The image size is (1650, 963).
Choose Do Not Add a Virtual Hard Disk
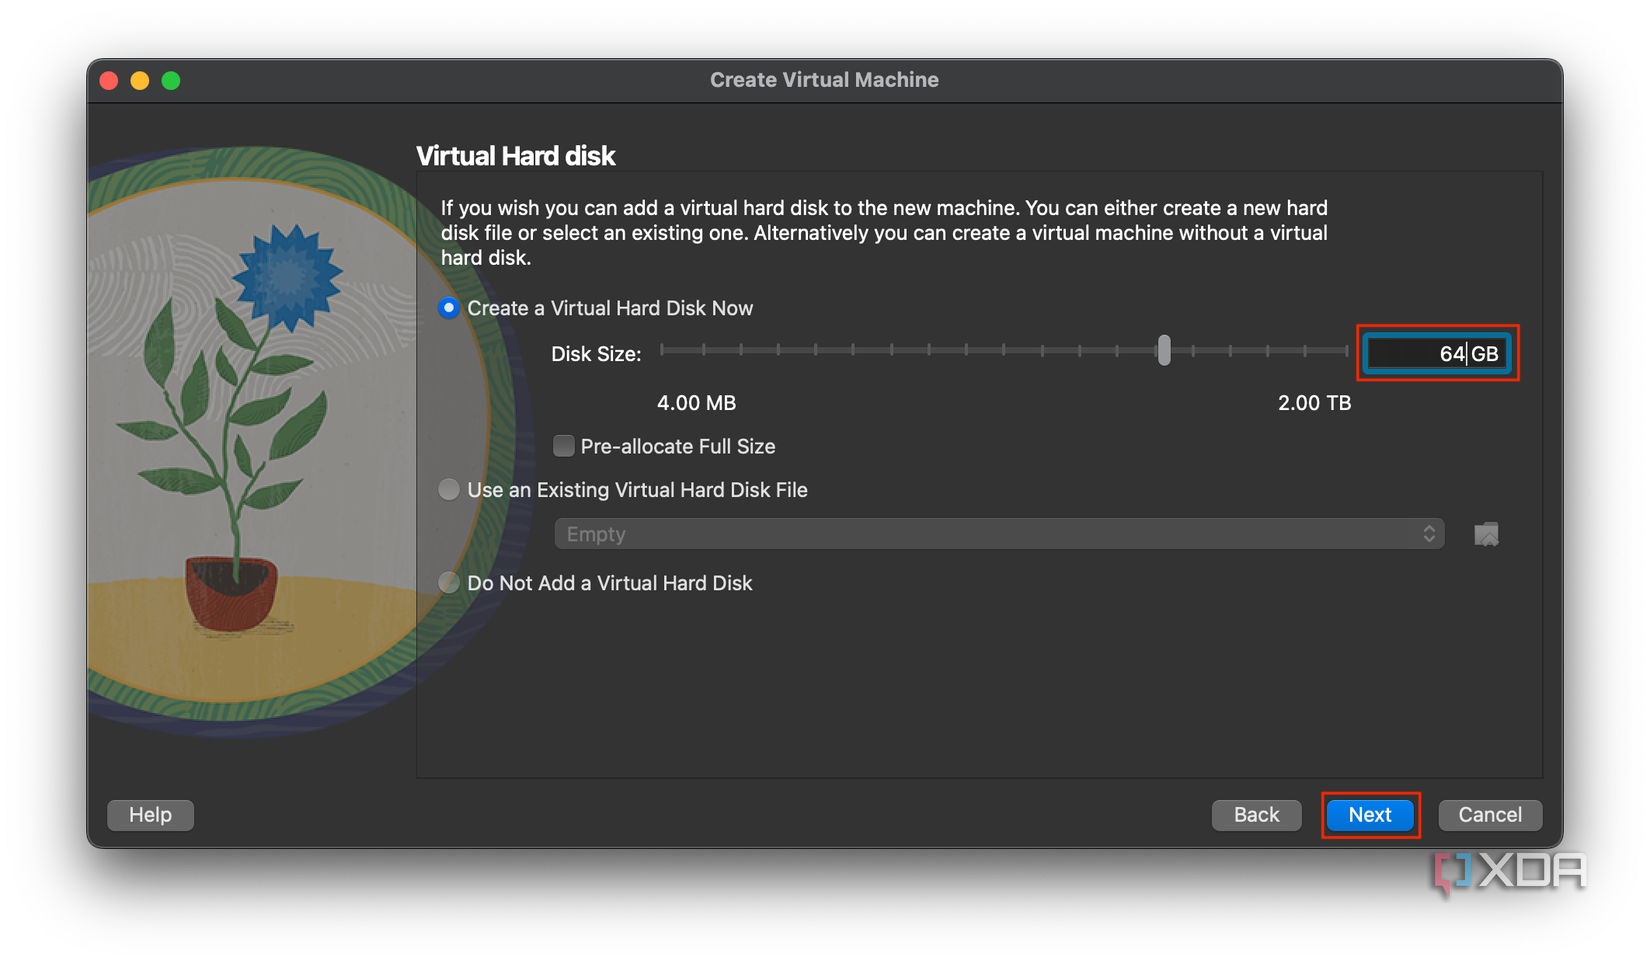tap(449, 583)
